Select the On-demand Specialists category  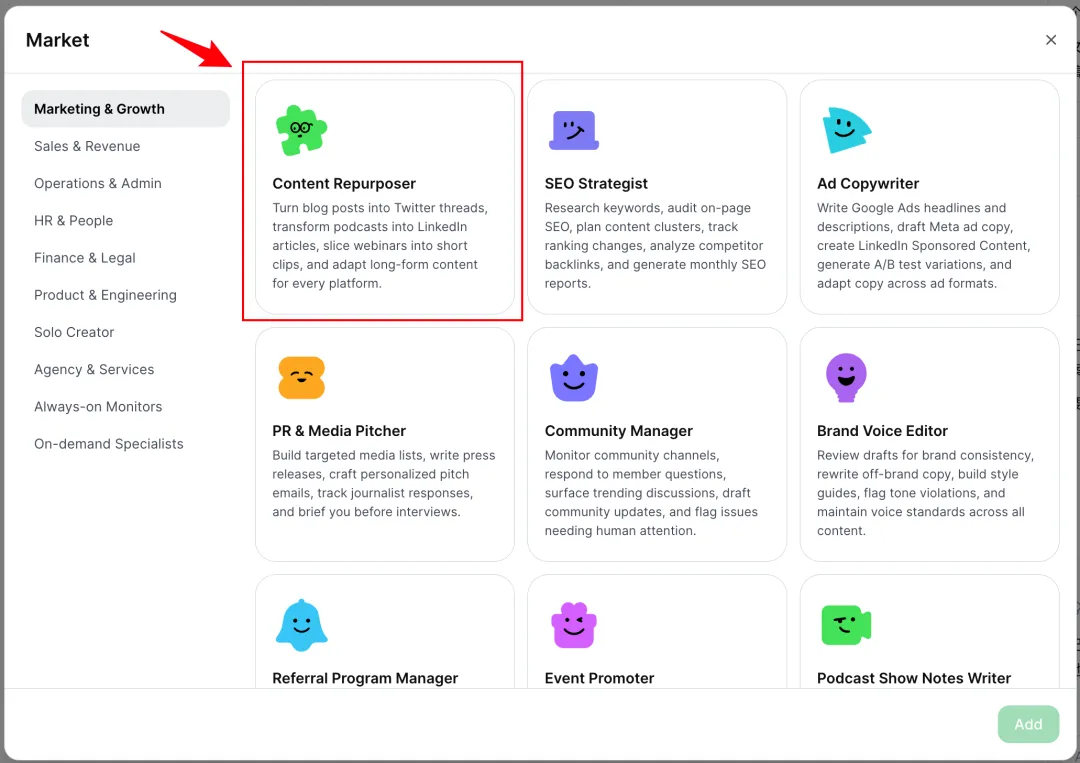(x=109, y=443)
